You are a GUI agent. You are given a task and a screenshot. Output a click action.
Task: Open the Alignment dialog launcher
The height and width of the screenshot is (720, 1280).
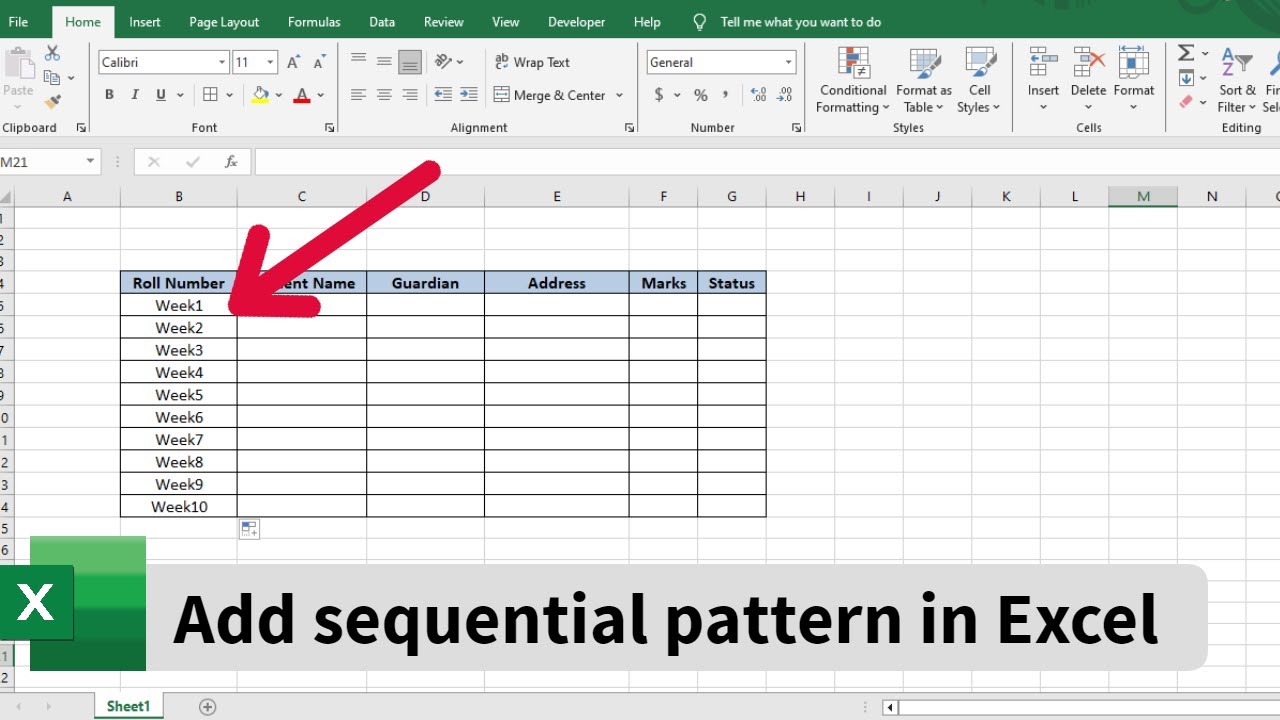629,128
